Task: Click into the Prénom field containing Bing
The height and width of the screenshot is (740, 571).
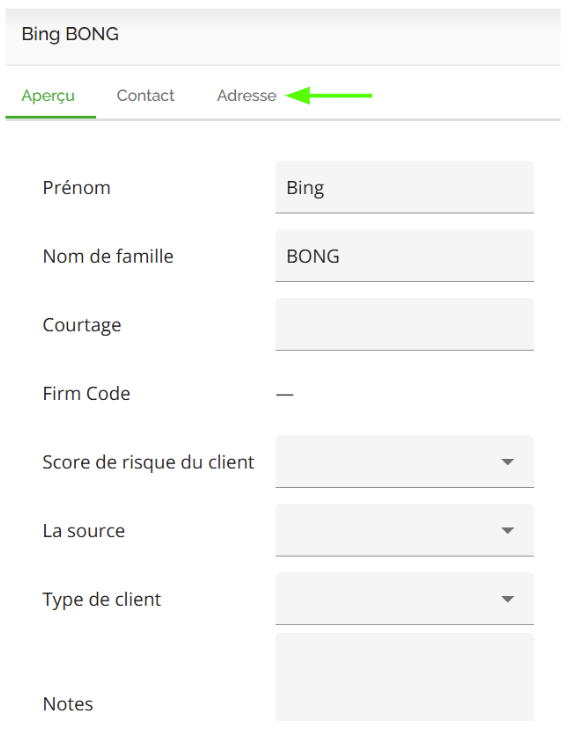Action: click(x=404, y=187)
